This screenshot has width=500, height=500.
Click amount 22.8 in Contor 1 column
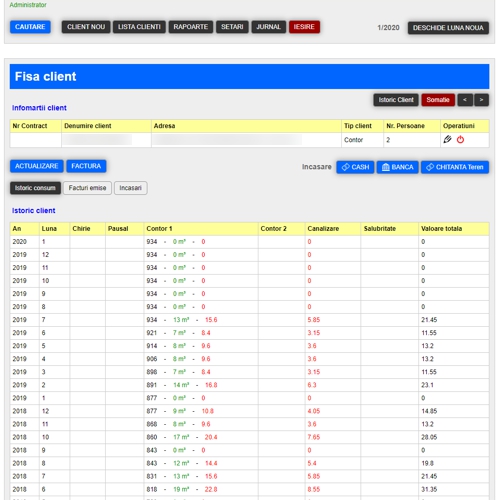[211, 489]
